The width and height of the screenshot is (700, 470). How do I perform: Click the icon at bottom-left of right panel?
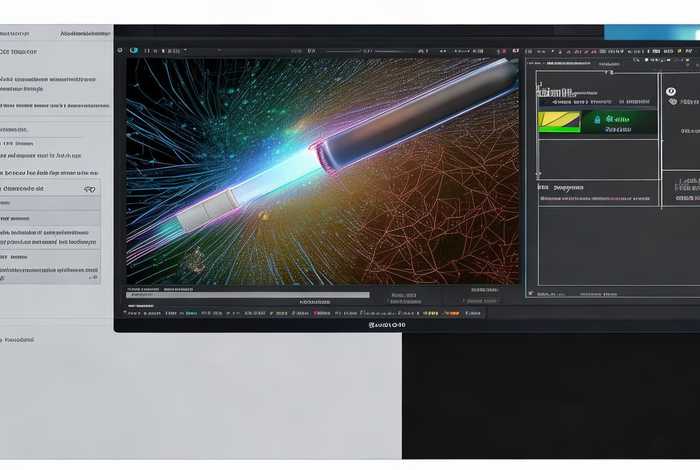pos(532,294)
